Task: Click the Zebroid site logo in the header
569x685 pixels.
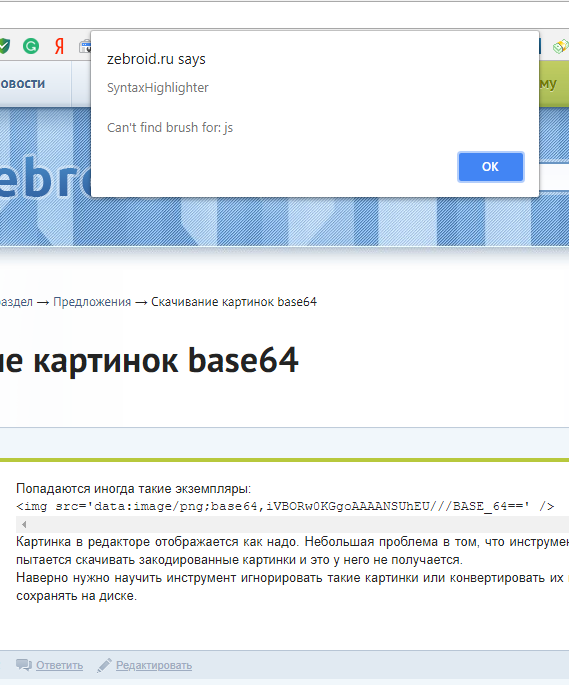Action: point(45,179)
